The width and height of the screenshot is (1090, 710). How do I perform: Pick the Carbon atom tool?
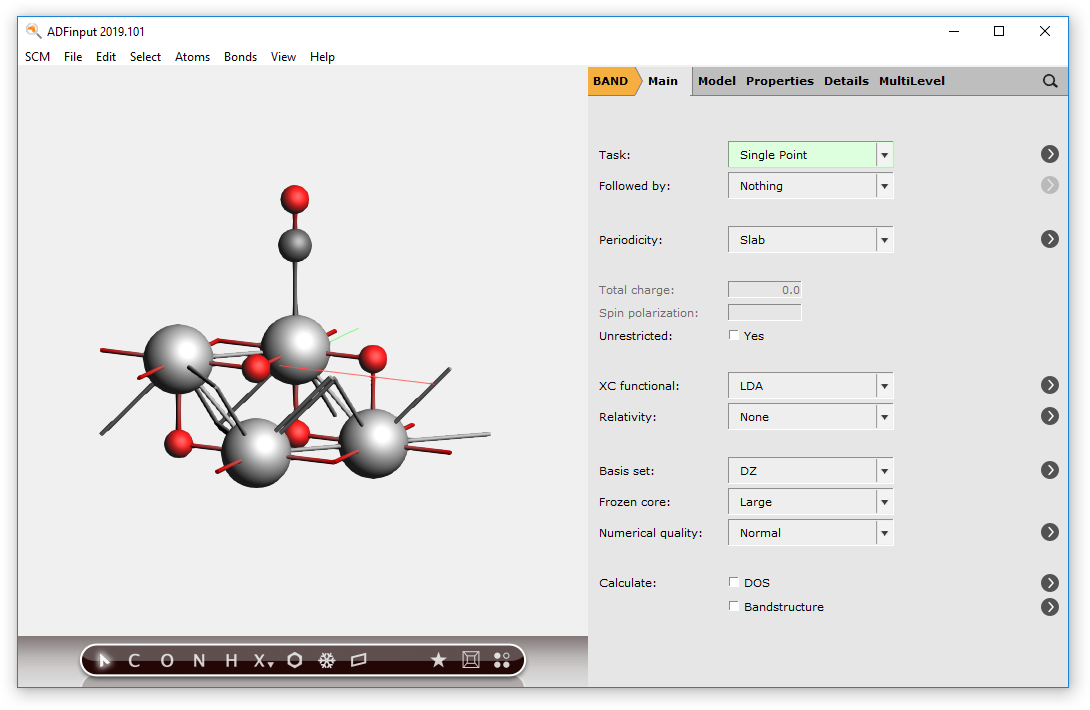[134, 661]
